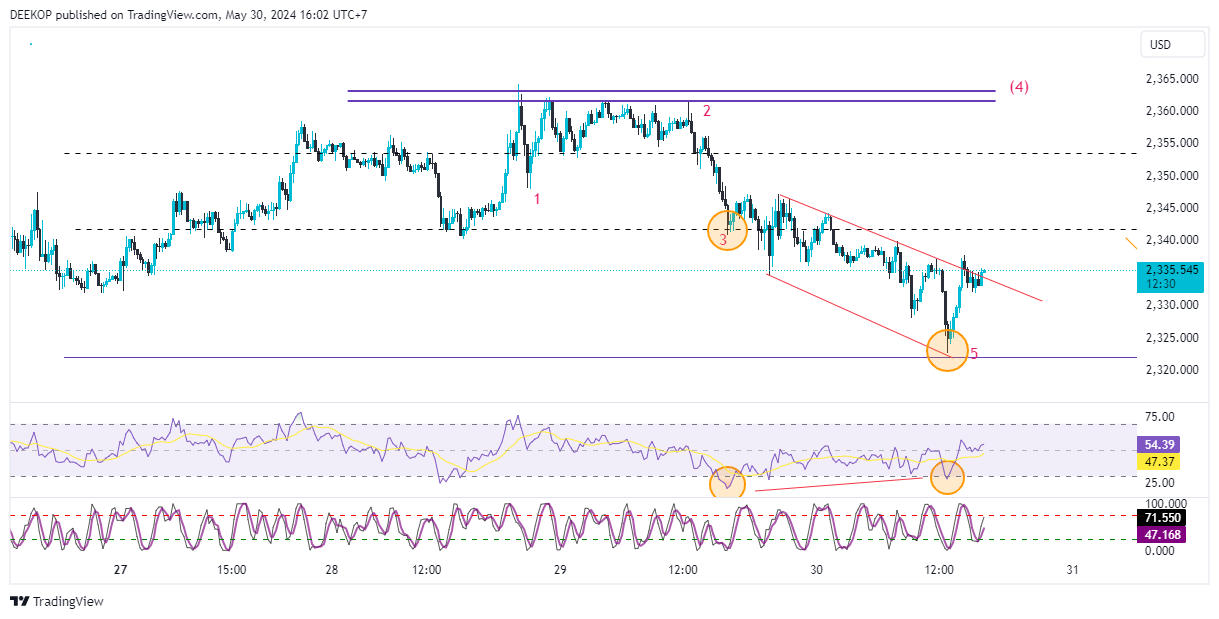Click the 2,320.000 price axis label
This screenshot has height=619, width=1219.
1173,370
